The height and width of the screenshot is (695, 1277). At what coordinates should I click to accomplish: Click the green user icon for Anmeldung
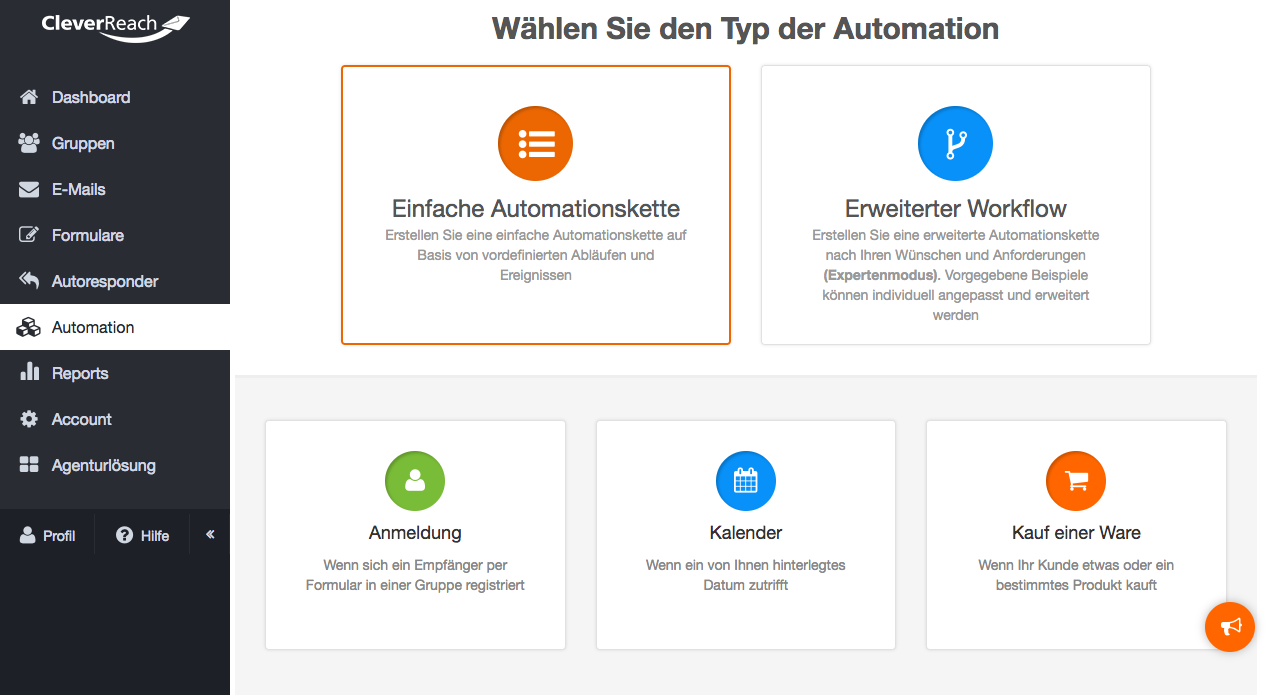click(x=415, y=481)
